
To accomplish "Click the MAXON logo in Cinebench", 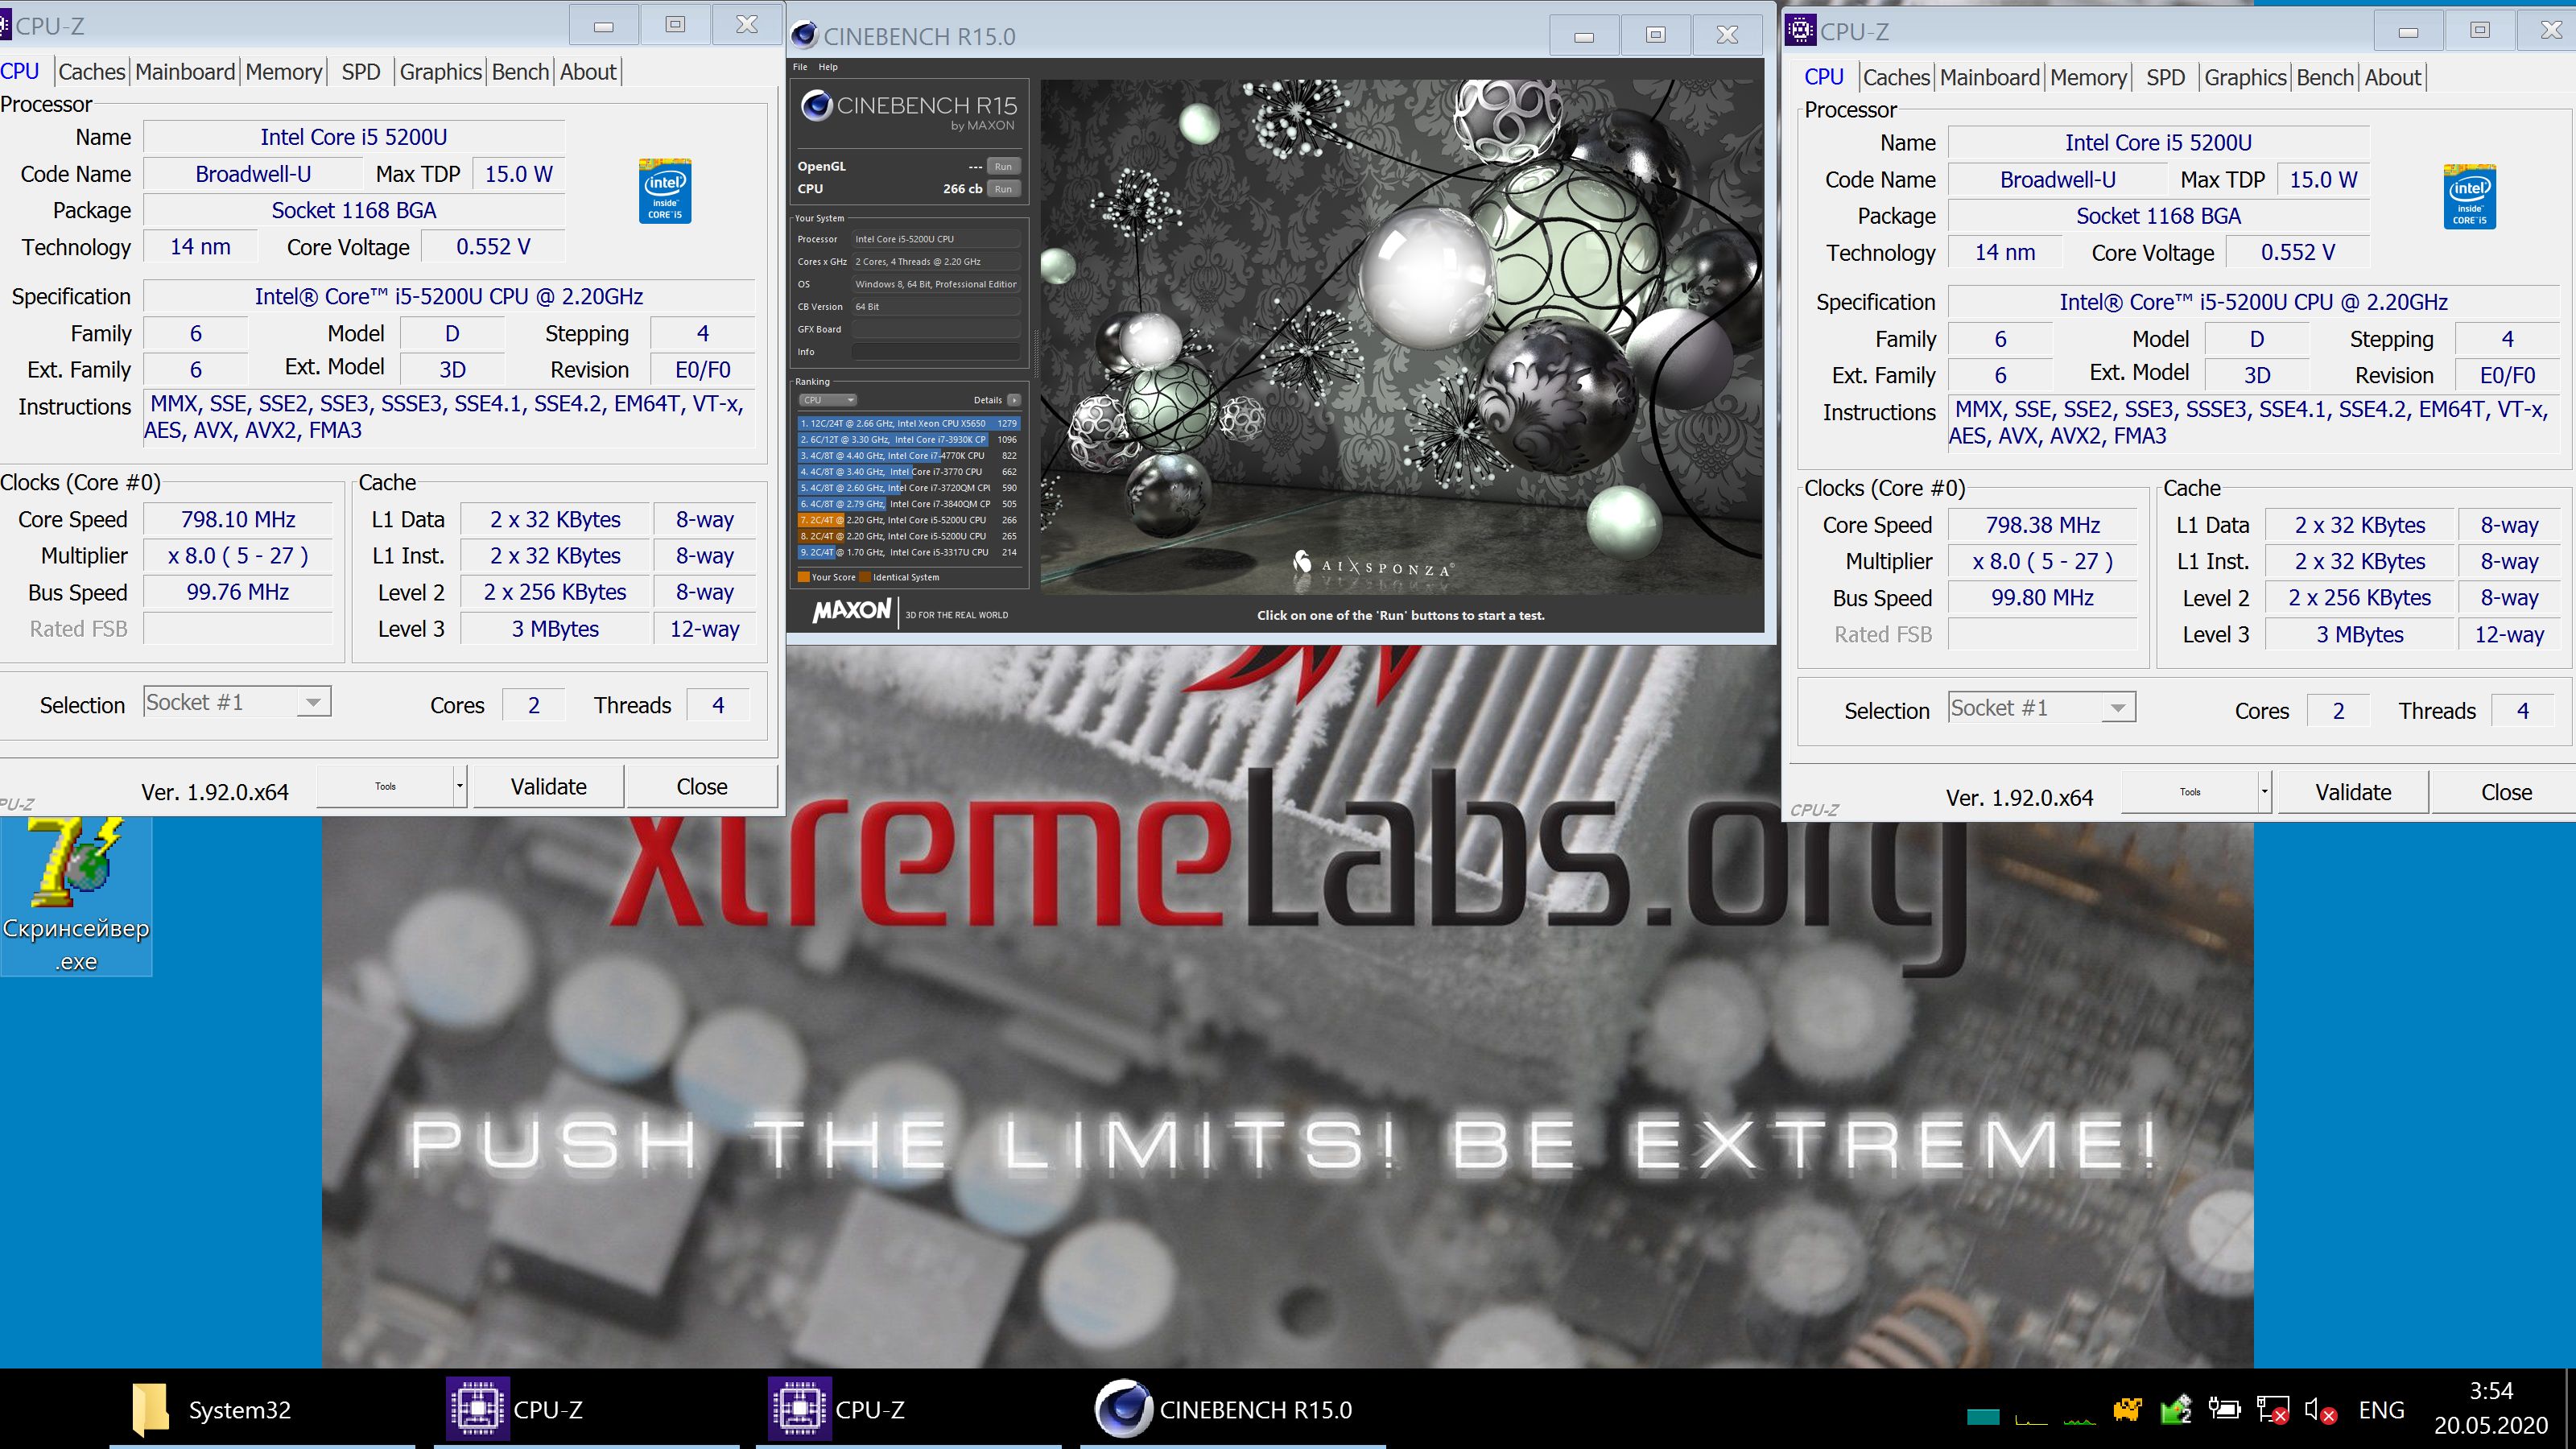I will click(x=851, y=611).
